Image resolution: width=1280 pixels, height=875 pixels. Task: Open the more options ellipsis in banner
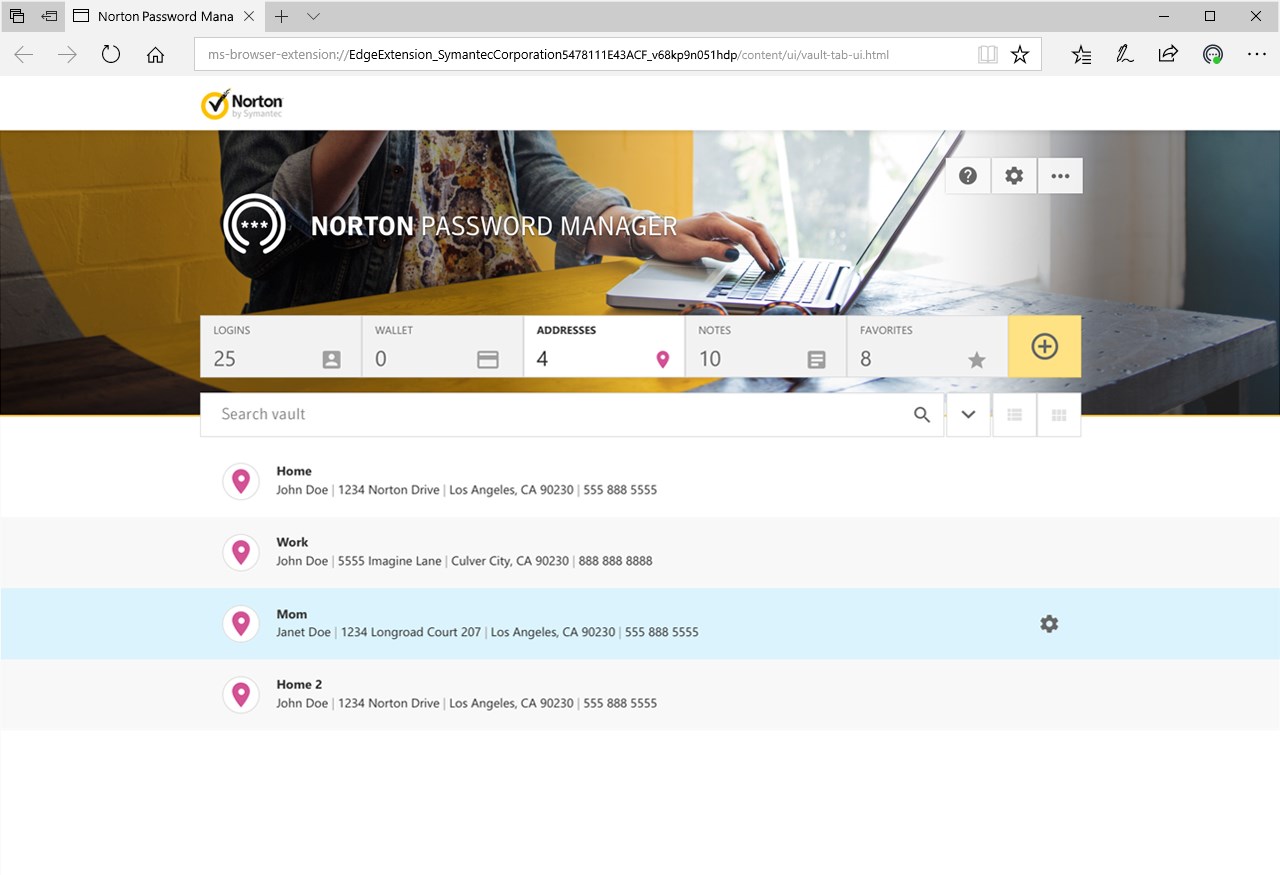pyautogui.click(x=1060, y=176)
